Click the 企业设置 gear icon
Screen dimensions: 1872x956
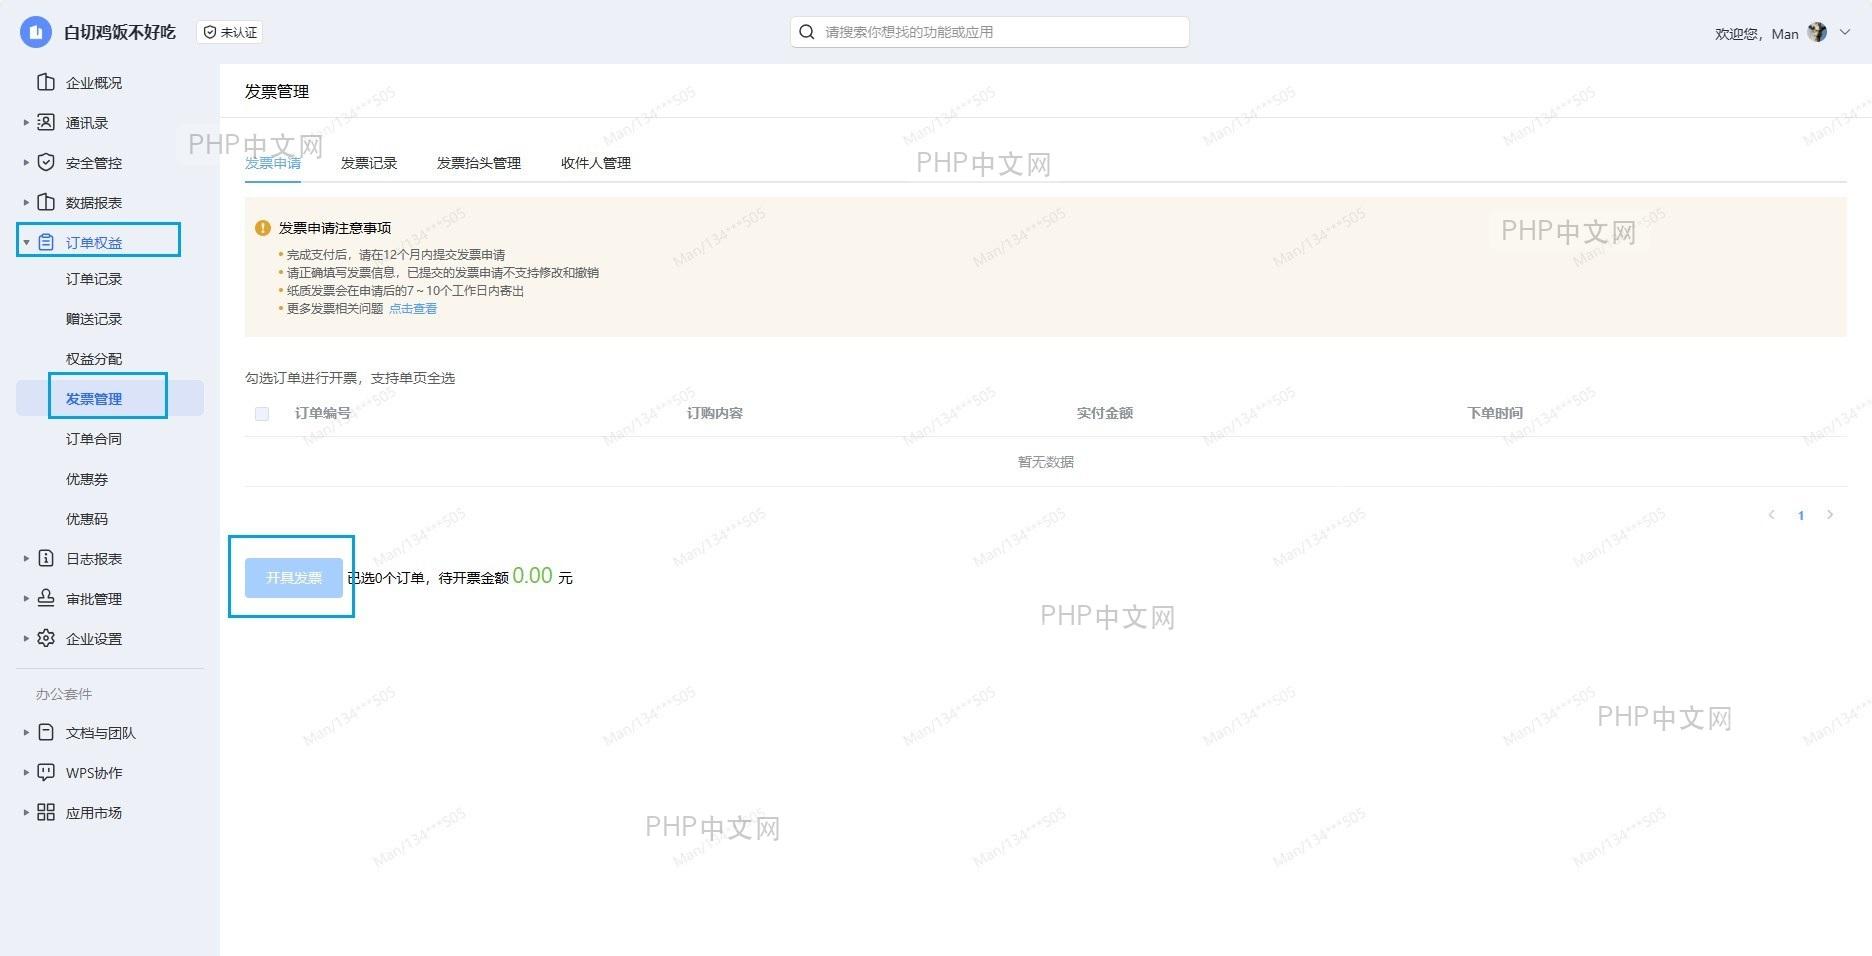(46, 638)
